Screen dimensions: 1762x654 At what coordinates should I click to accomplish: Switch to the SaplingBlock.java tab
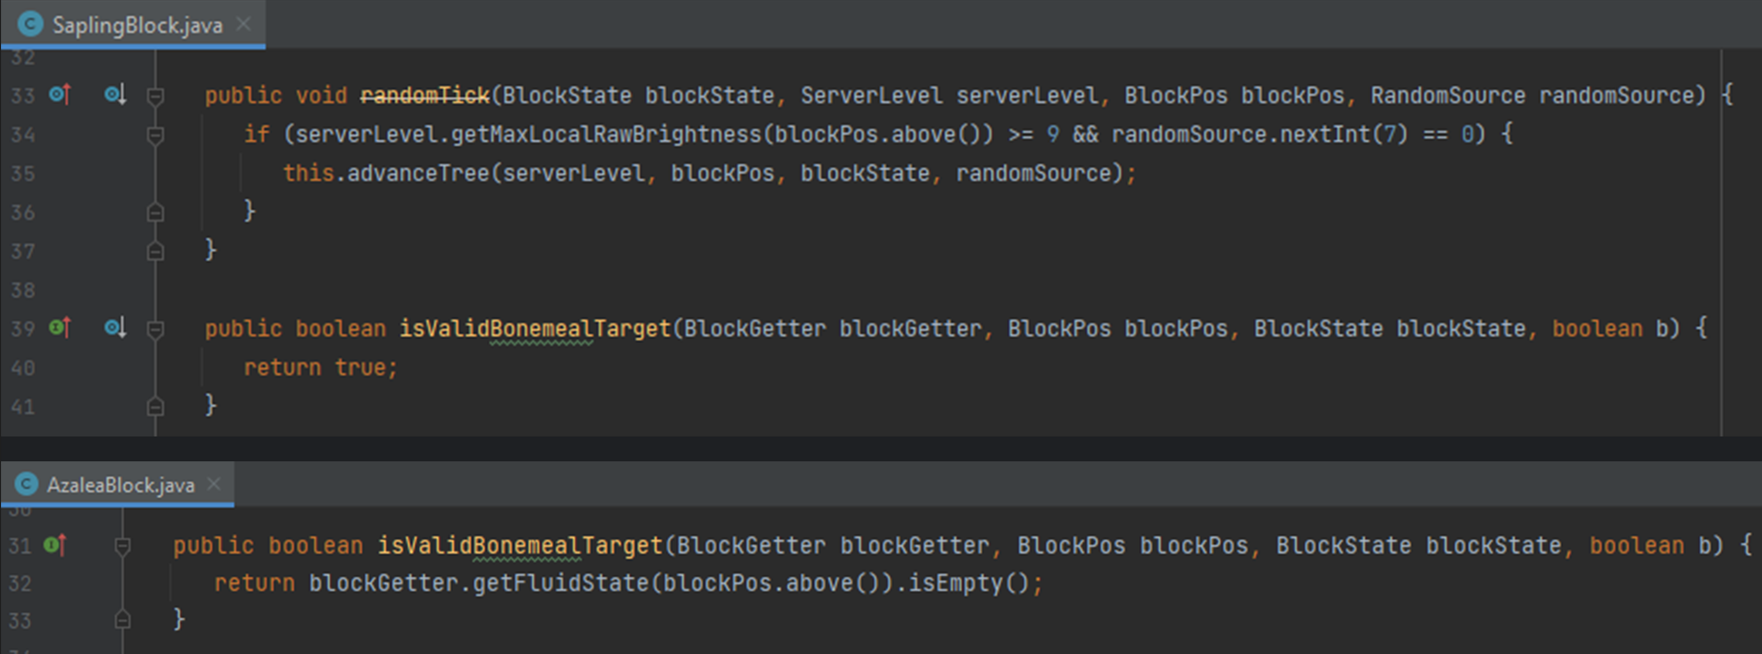137,25
